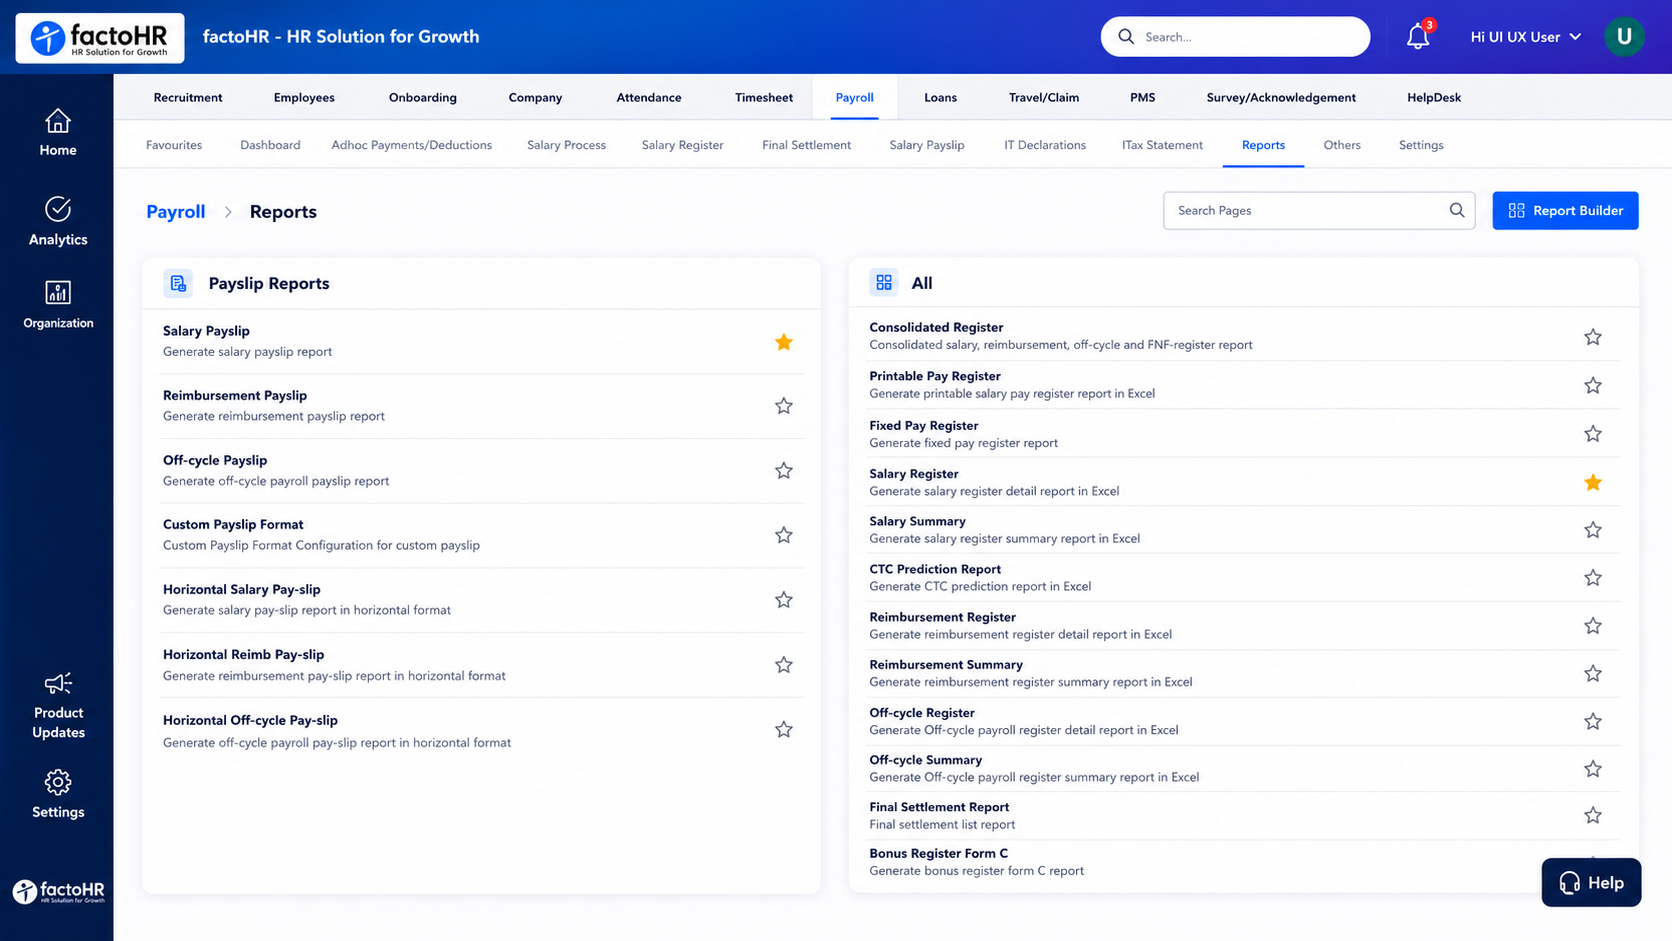Screen dimensions: 1672x941
Task: Open the Help chat button
Action: pyautogui.click(x=1591, y=882)
